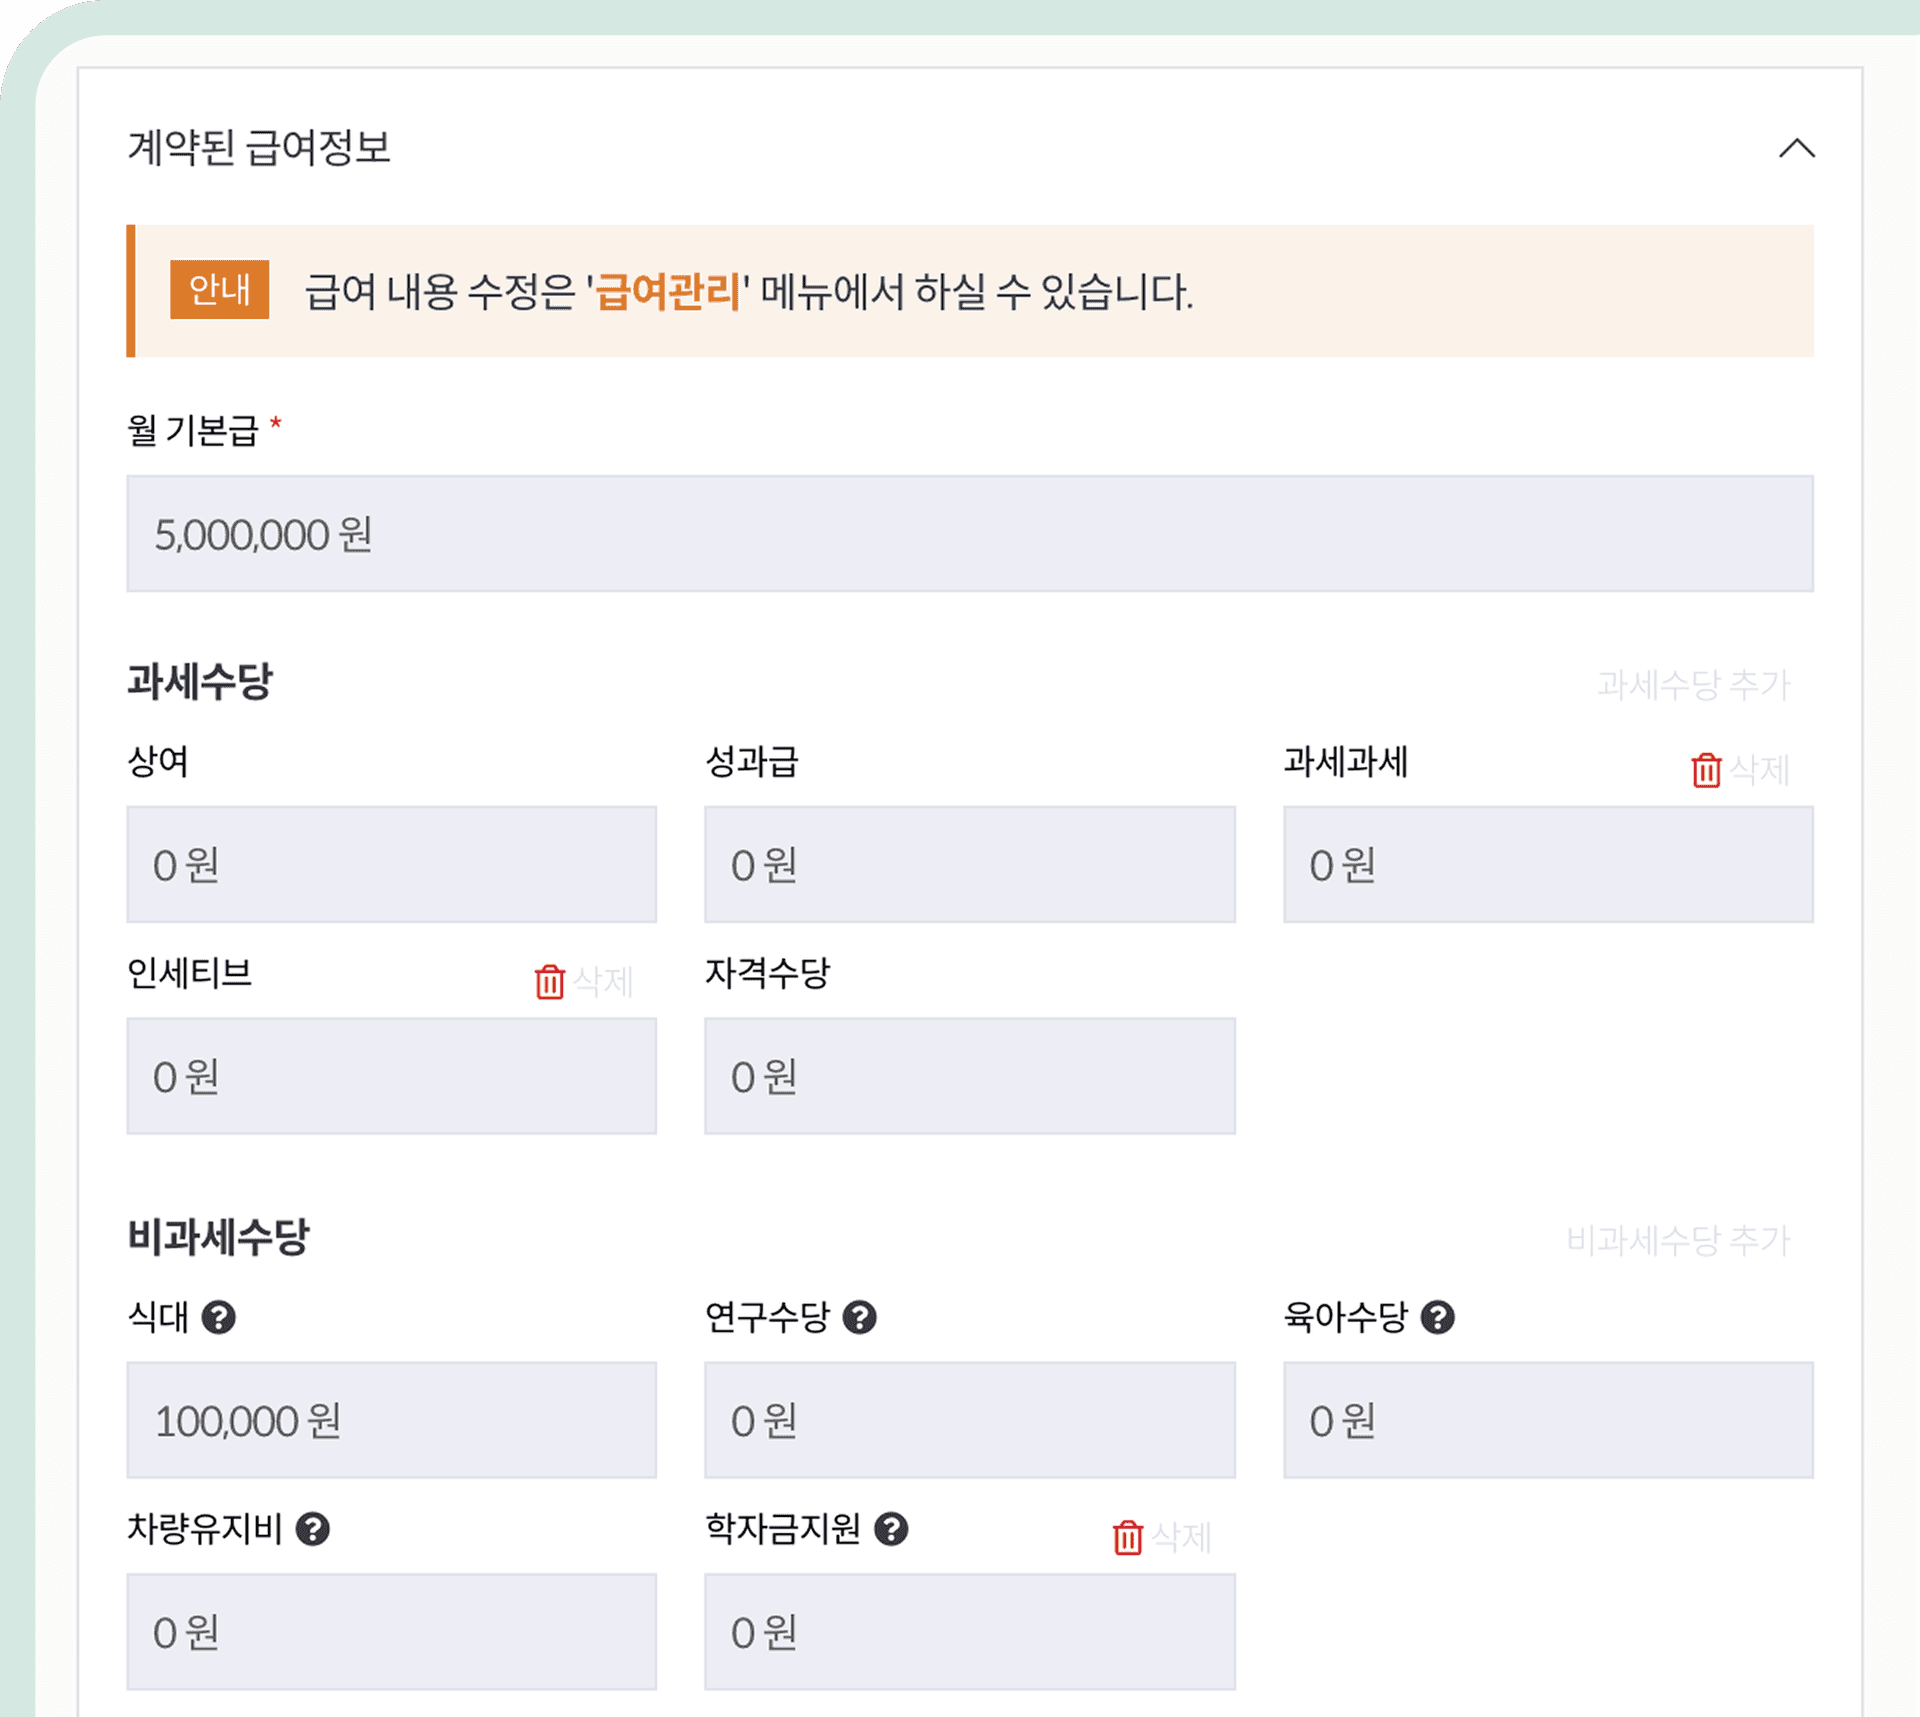Click the 과세과세 label

1346,761
